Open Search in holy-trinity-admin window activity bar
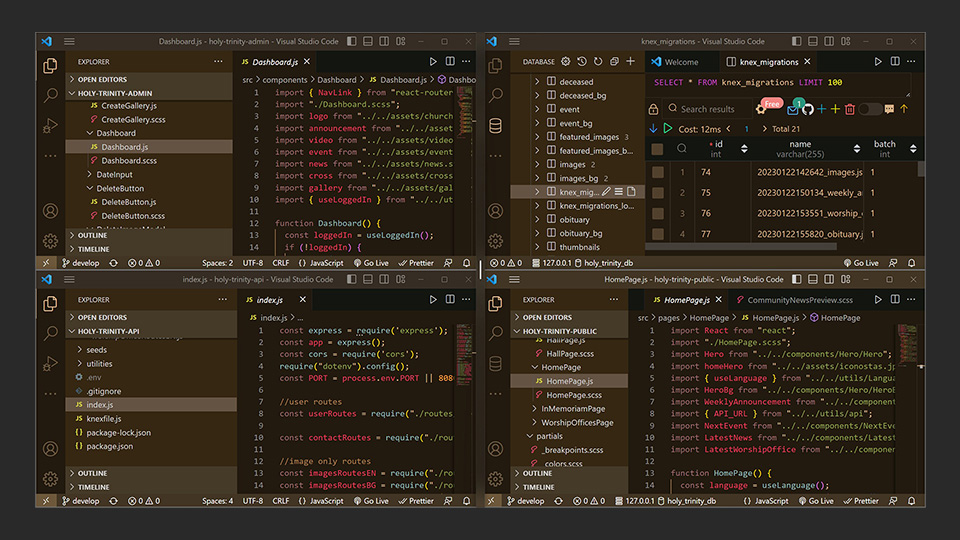Screen dimensions: 960x540 coord(50,95)
